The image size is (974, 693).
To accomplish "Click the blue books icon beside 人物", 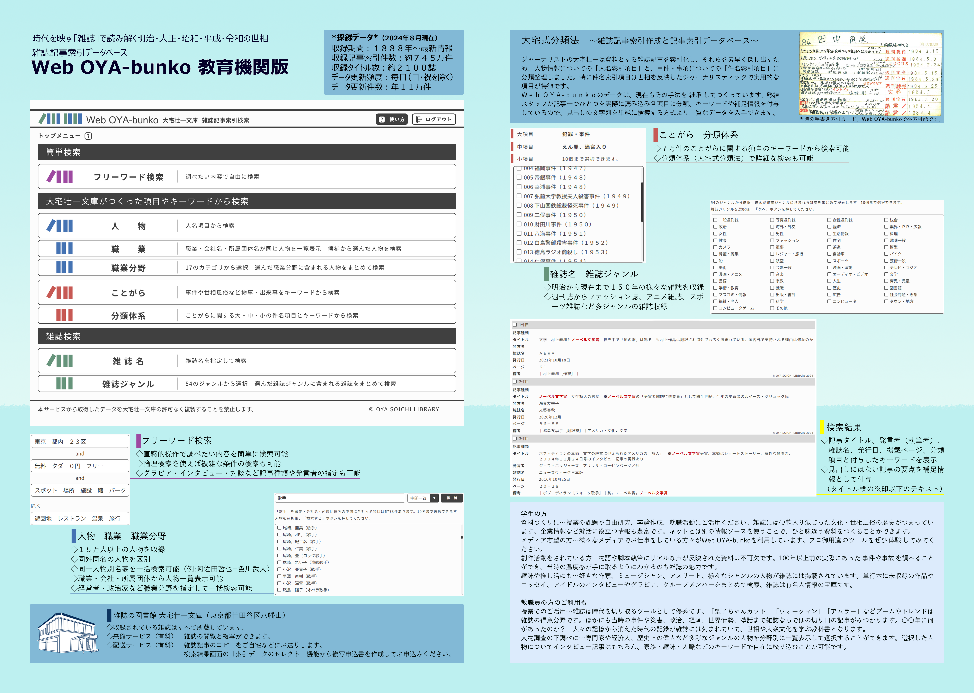I will click(60, 225).
